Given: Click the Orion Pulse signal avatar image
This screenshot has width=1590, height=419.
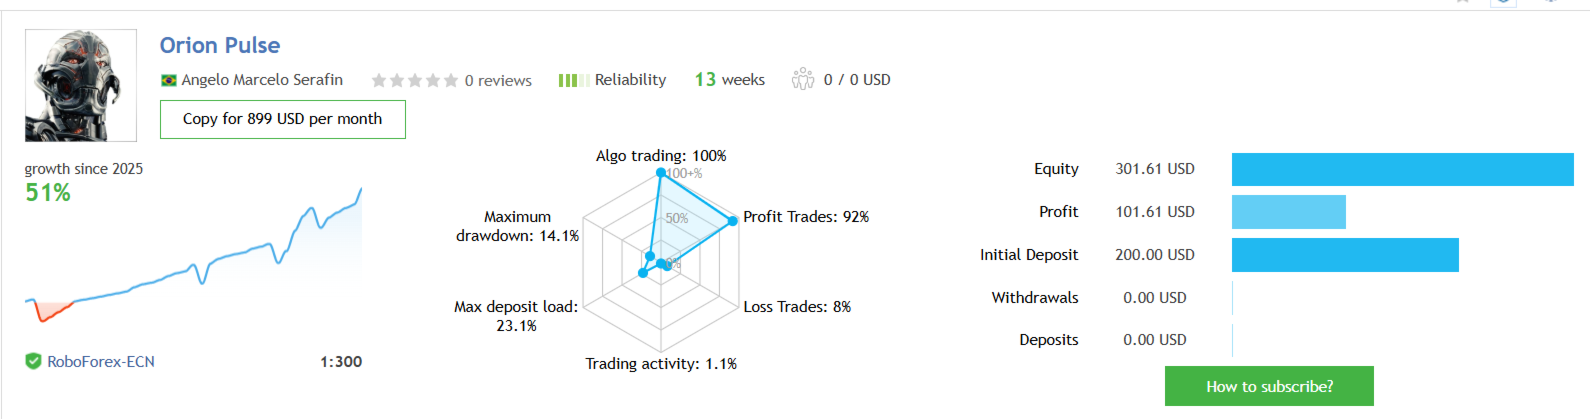Looking at the screenshot, I should [x=81, y=85].
